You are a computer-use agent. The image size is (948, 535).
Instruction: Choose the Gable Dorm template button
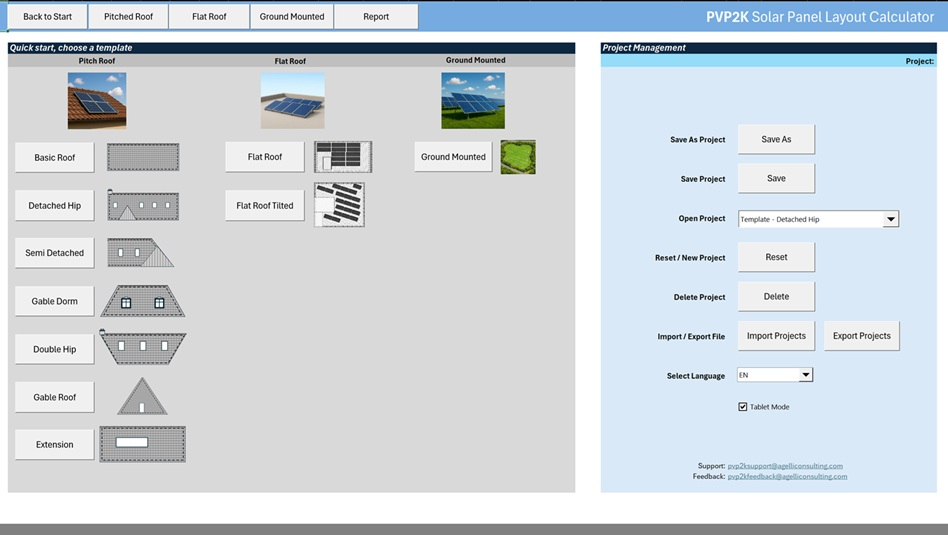point(54,301)
